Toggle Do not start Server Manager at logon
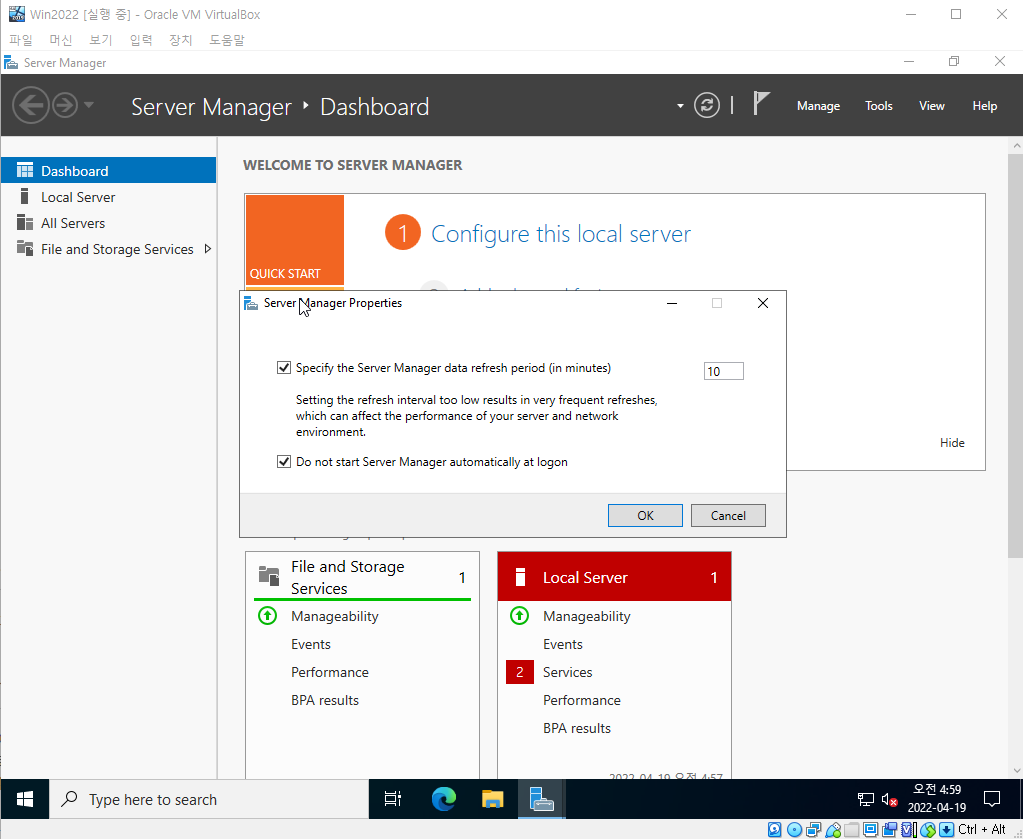Image resolution: width=1023 pixels, height=839 pixels. (284, 461)
